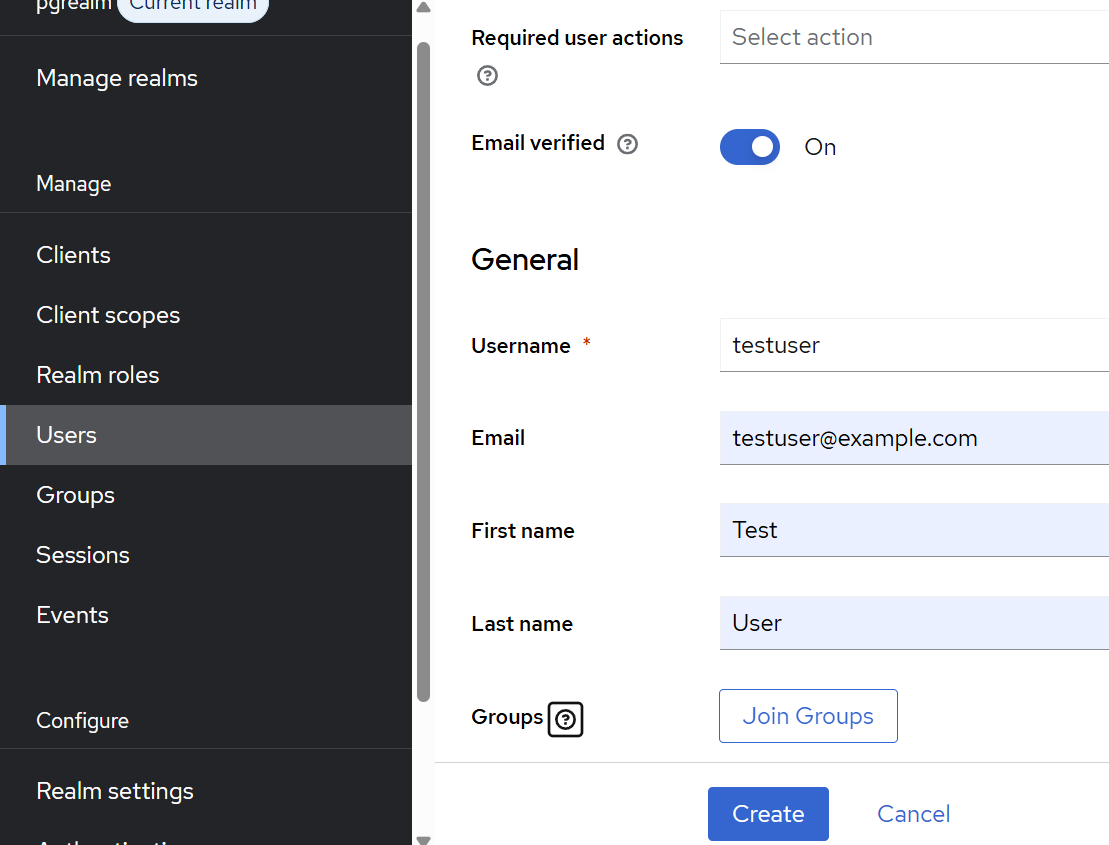Click the Join Groups button
The image size is (1109, 845).
[x=807, y=716]
